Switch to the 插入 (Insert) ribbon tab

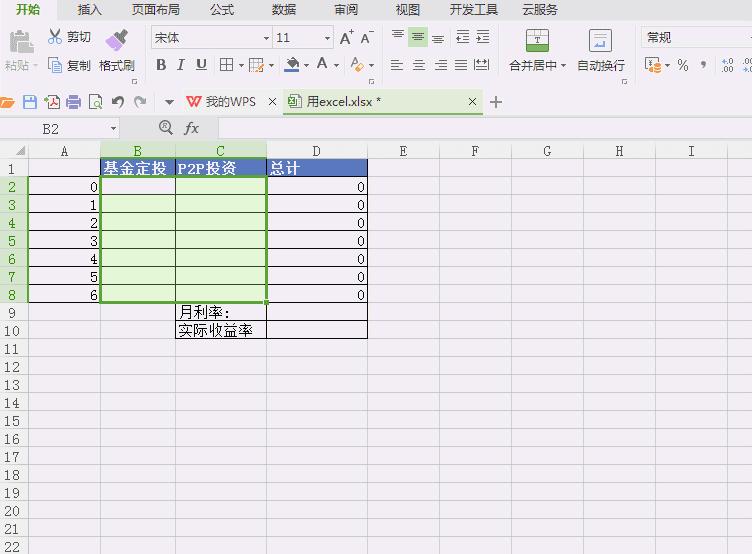point(90,10)
